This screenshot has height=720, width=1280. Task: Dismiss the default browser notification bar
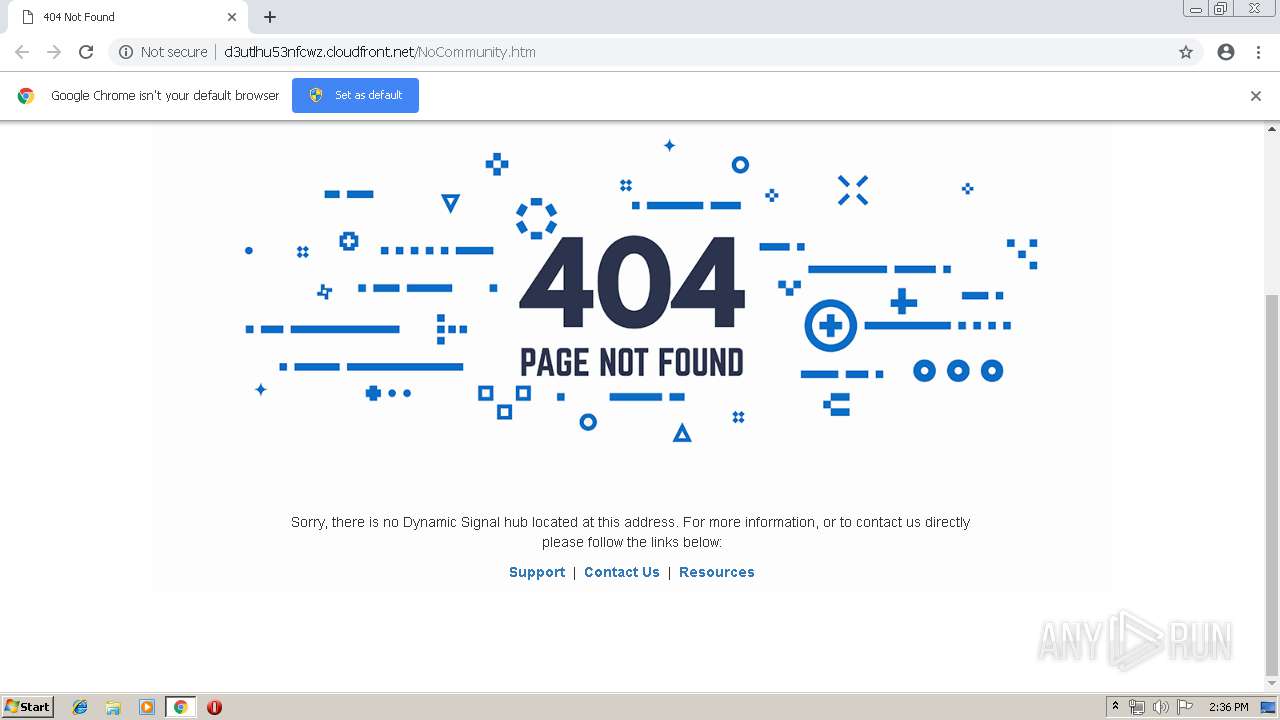pyautogui.click(x=1256, y=96)
